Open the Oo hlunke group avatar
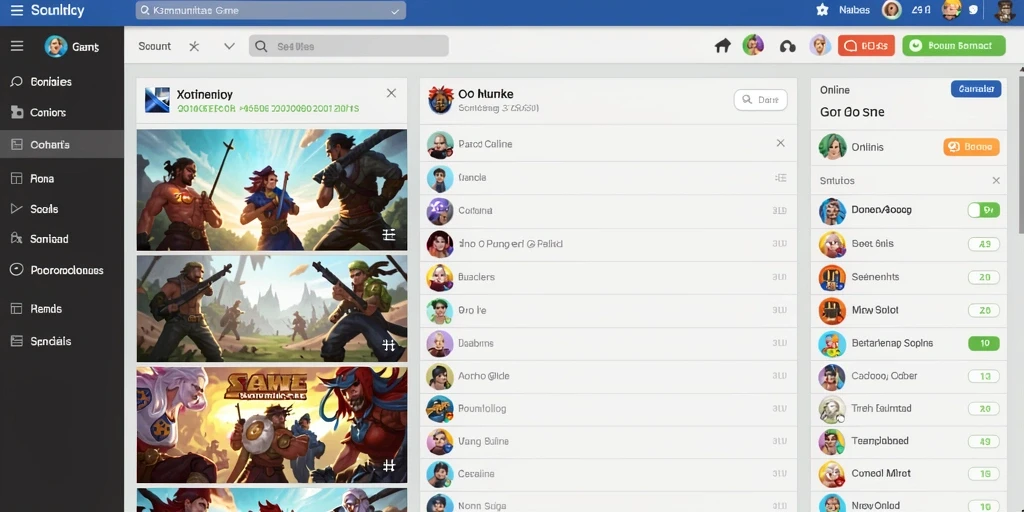The width and height of the screenshot is (1024, 512). point(441,100)
